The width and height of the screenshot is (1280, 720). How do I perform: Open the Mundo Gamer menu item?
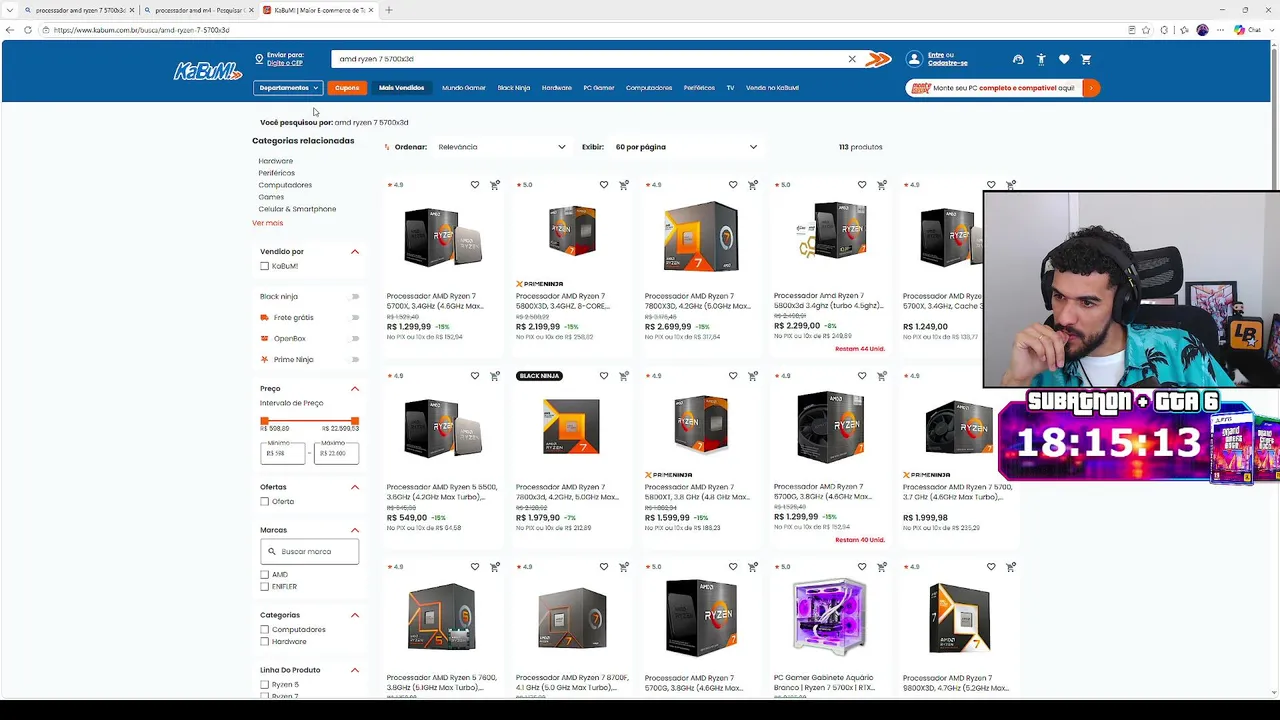coord(464,88)
